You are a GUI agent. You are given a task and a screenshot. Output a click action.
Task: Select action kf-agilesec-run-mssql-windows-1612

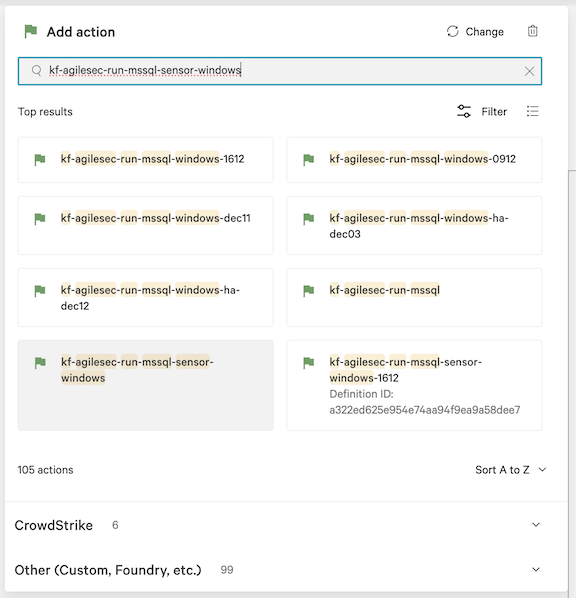pyautogui.click(x=145, y=160)
